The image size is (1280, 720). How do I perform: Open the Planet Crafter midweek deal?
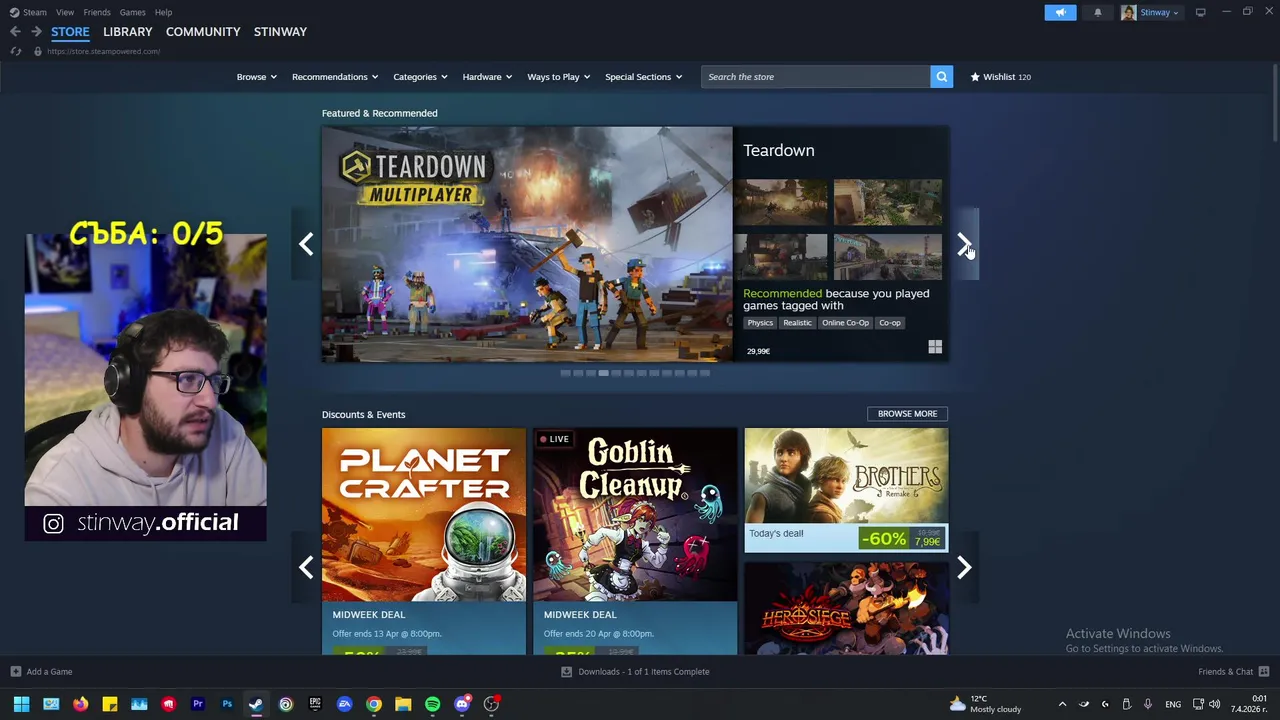point(424,541)
